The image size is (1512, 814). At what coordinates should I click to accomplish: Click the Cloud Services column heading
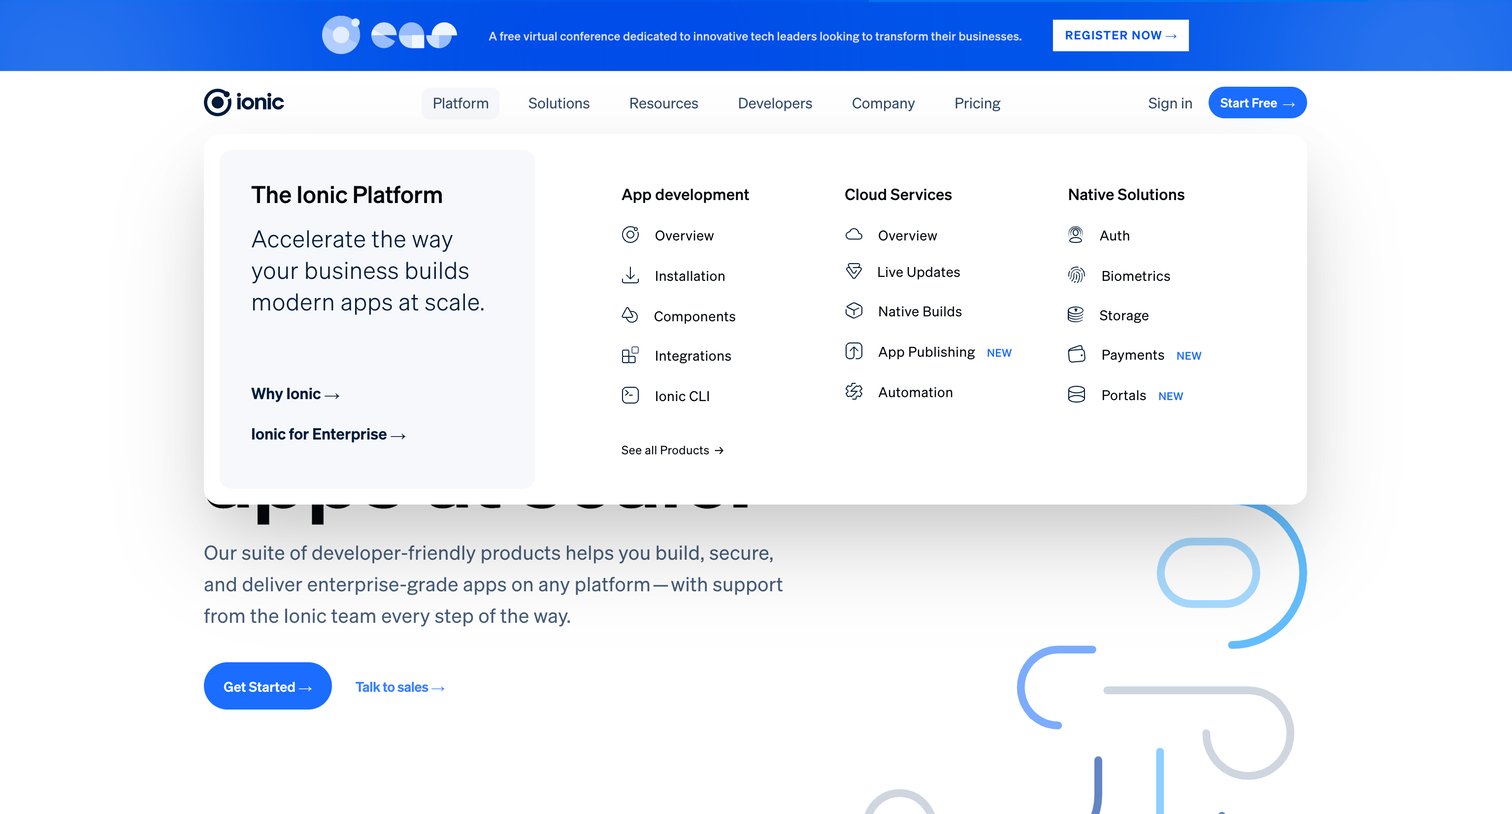click(898, 195)
